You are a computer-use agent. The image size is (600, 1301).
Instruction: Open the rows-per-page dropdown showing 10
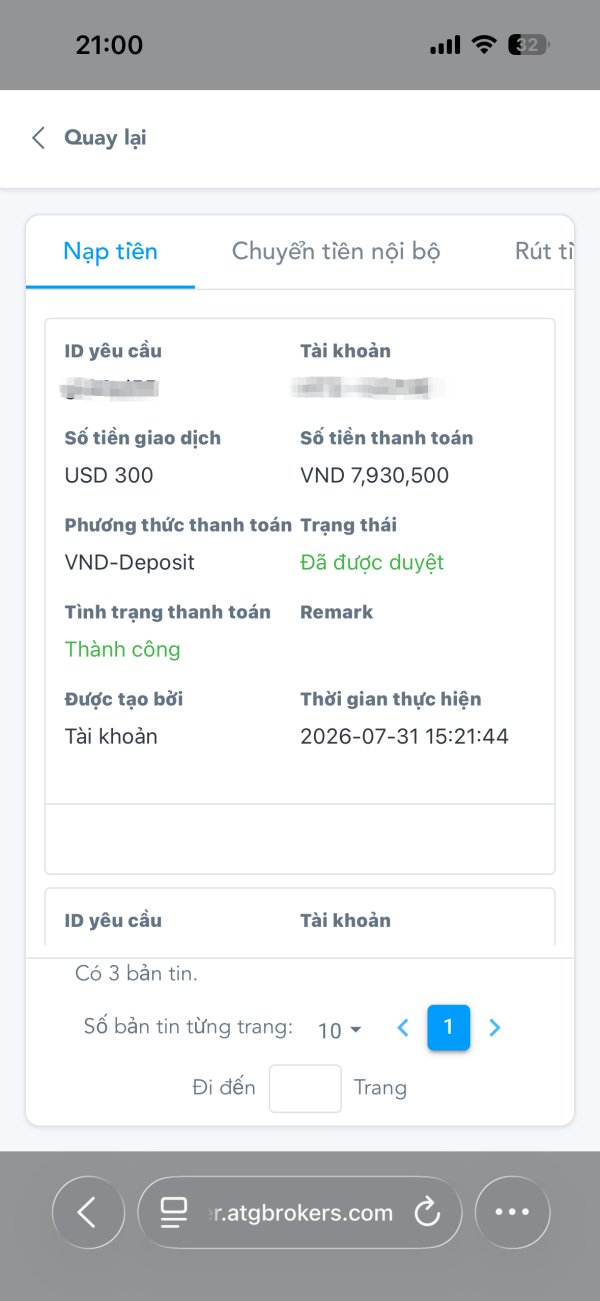(x=340, y=1029)
